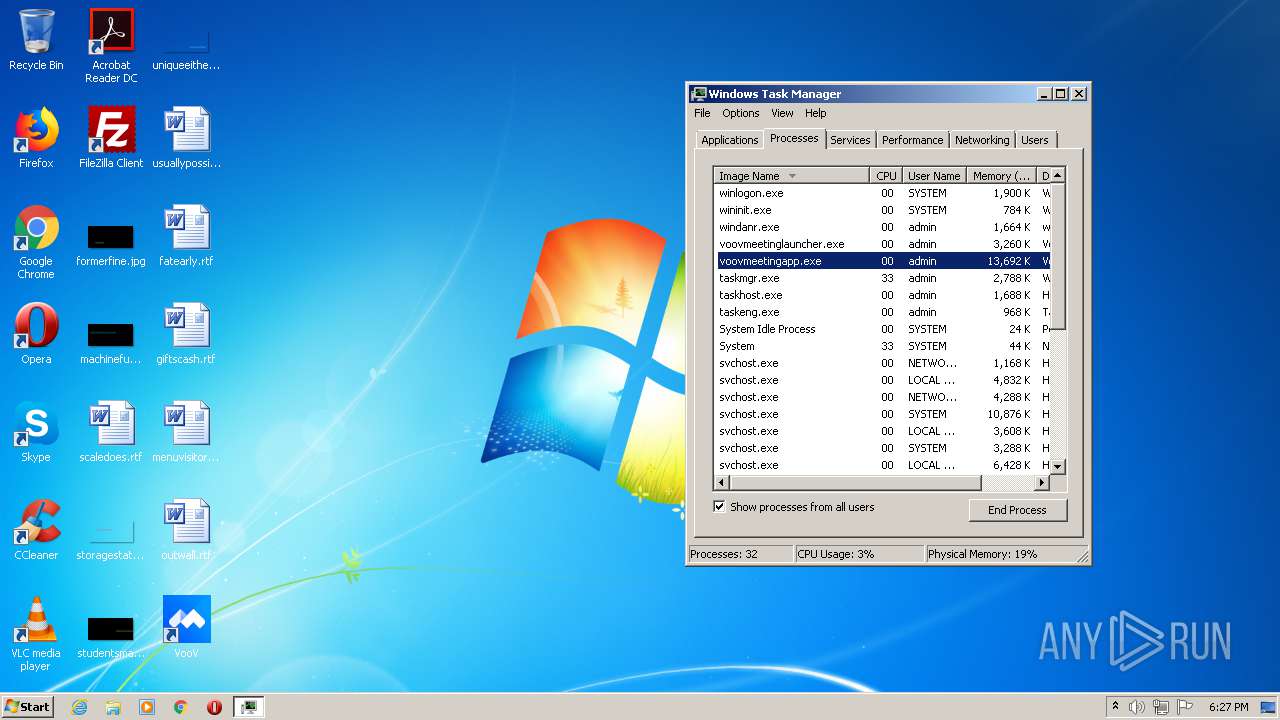Click the Chrome taskbar icon
Screen dimensions: 1280x720
(x=181, y=707)
